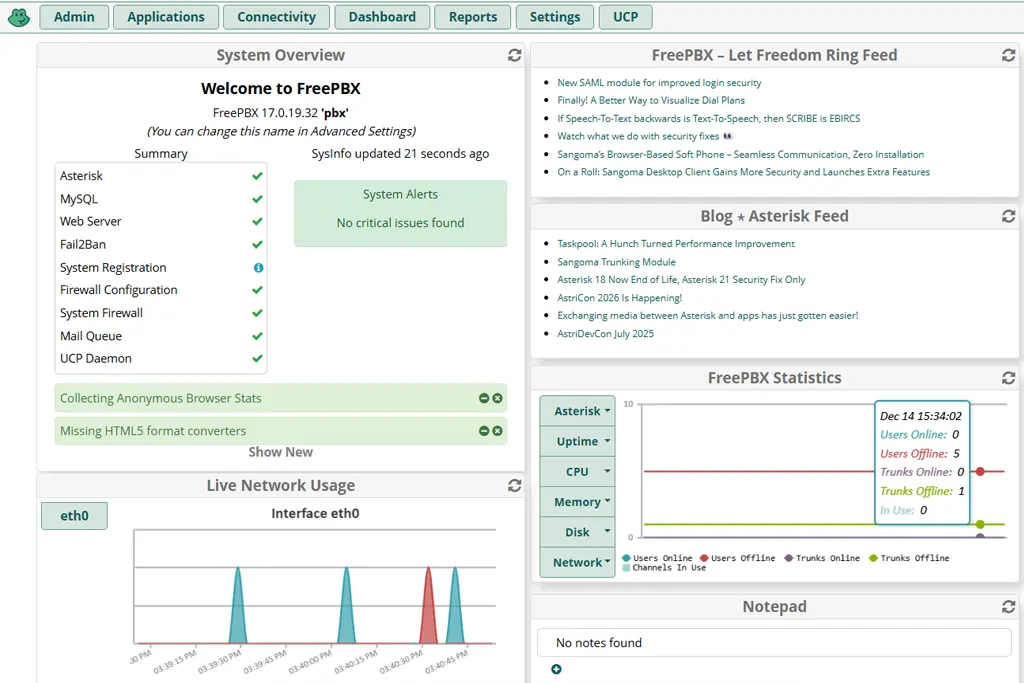Open the Reports menu

(473, 17)
